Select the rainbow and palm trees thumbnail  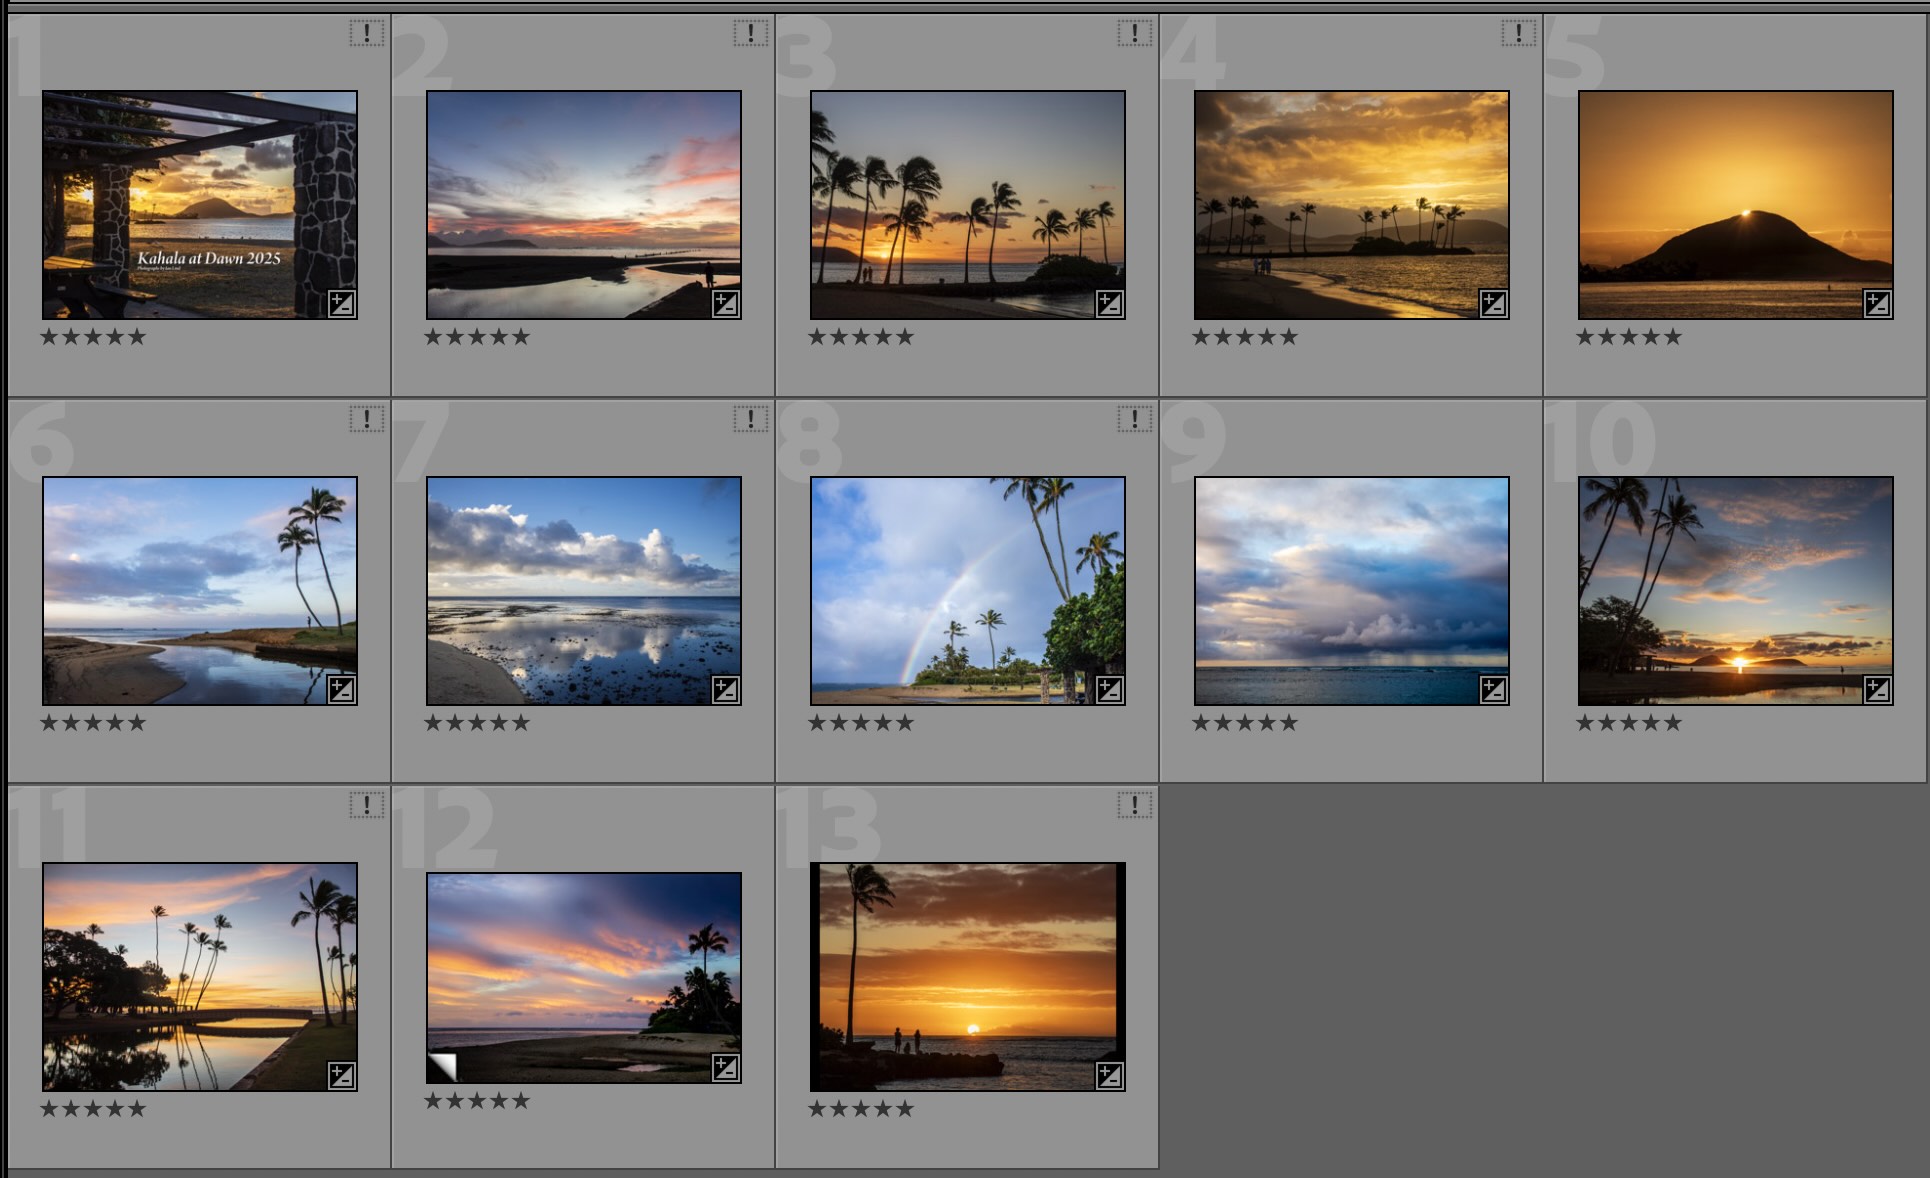(x=967, y=590)
